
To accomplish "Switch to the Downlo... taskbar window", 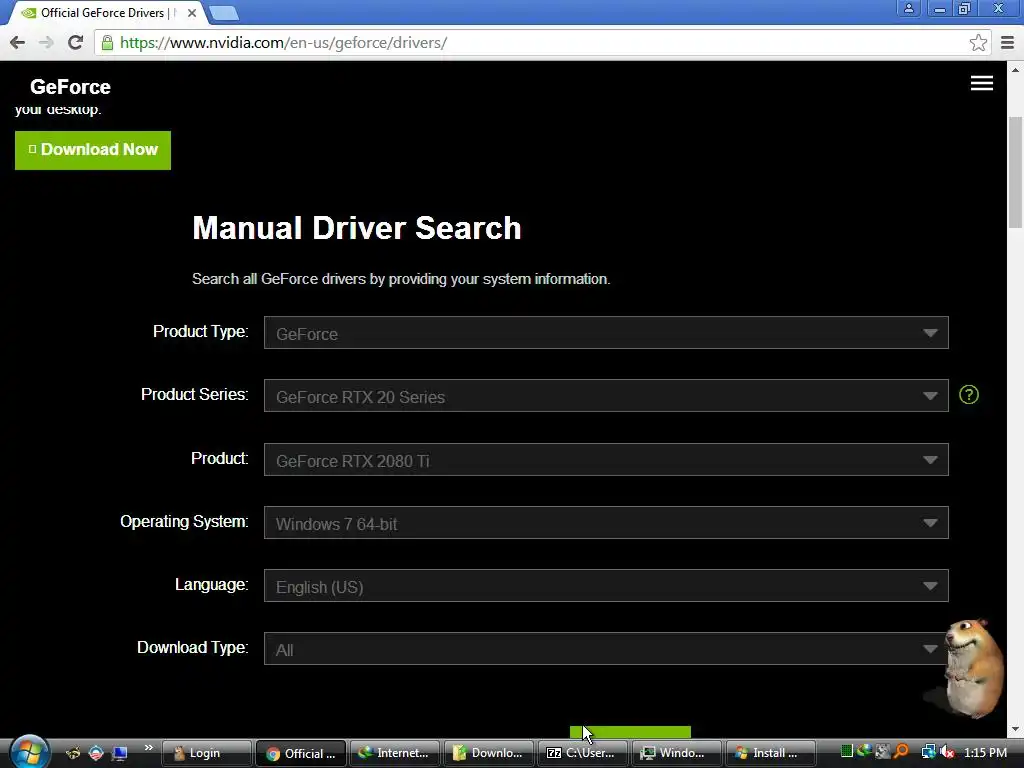I will (x=488, y=753).
